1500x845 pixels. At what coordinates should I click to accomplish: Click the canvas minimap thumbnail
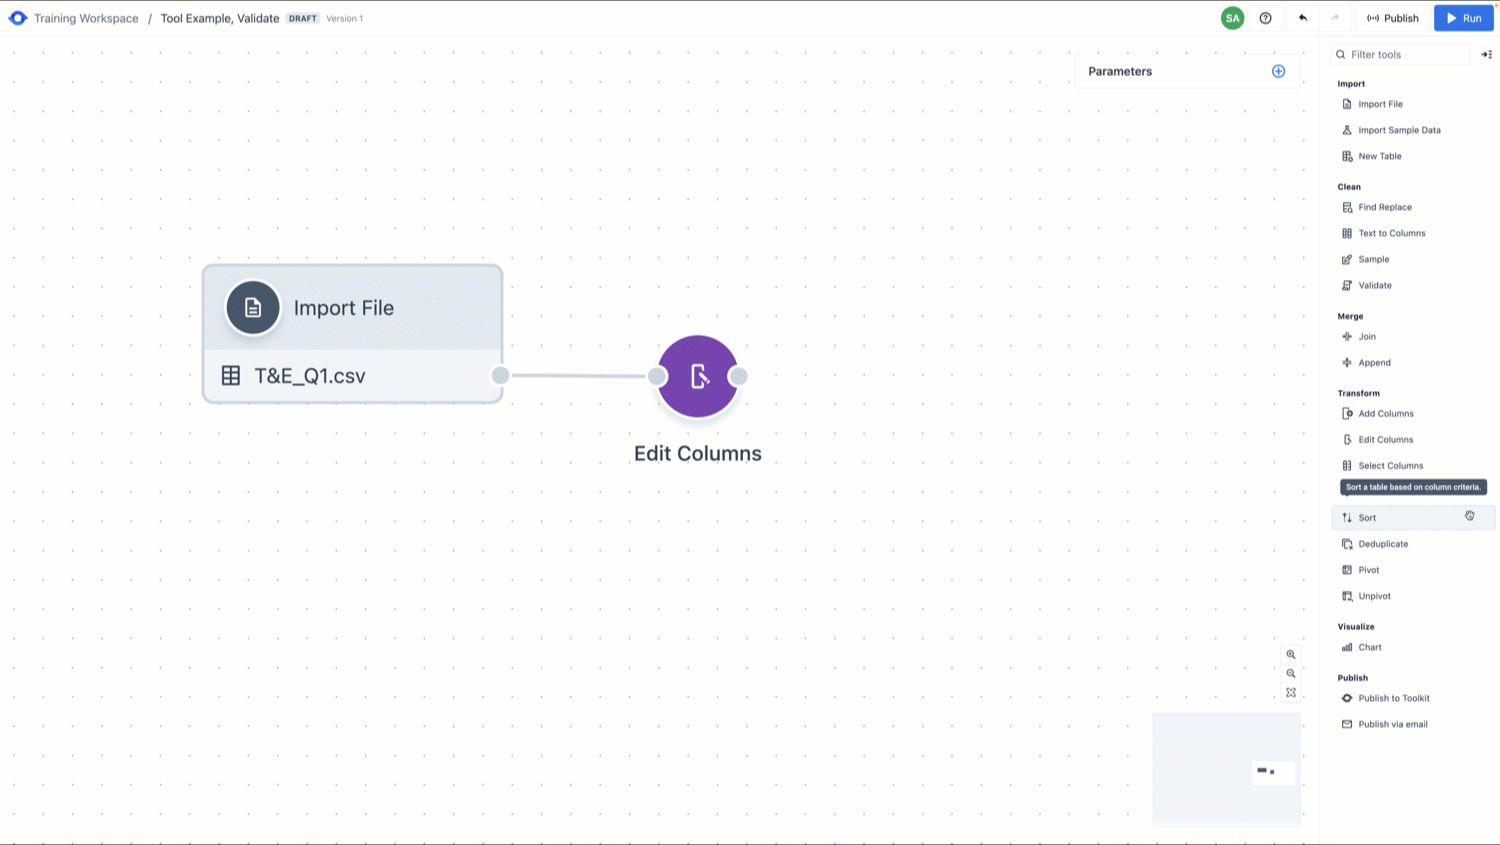click(1227, 769)
